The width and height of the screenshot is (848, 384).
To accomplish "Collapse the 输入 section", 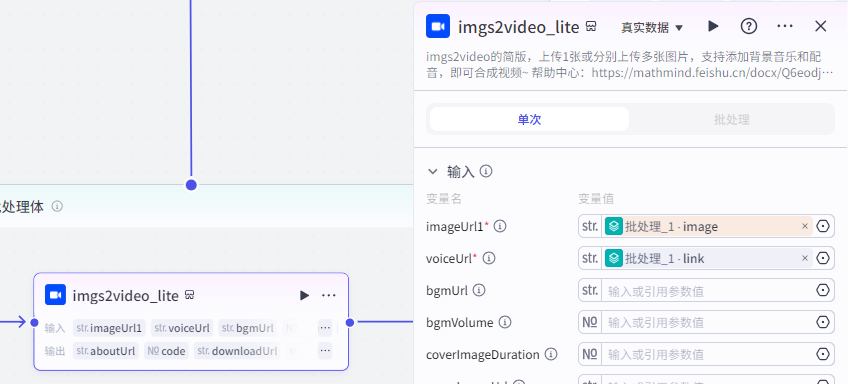I will pos(433,172).
